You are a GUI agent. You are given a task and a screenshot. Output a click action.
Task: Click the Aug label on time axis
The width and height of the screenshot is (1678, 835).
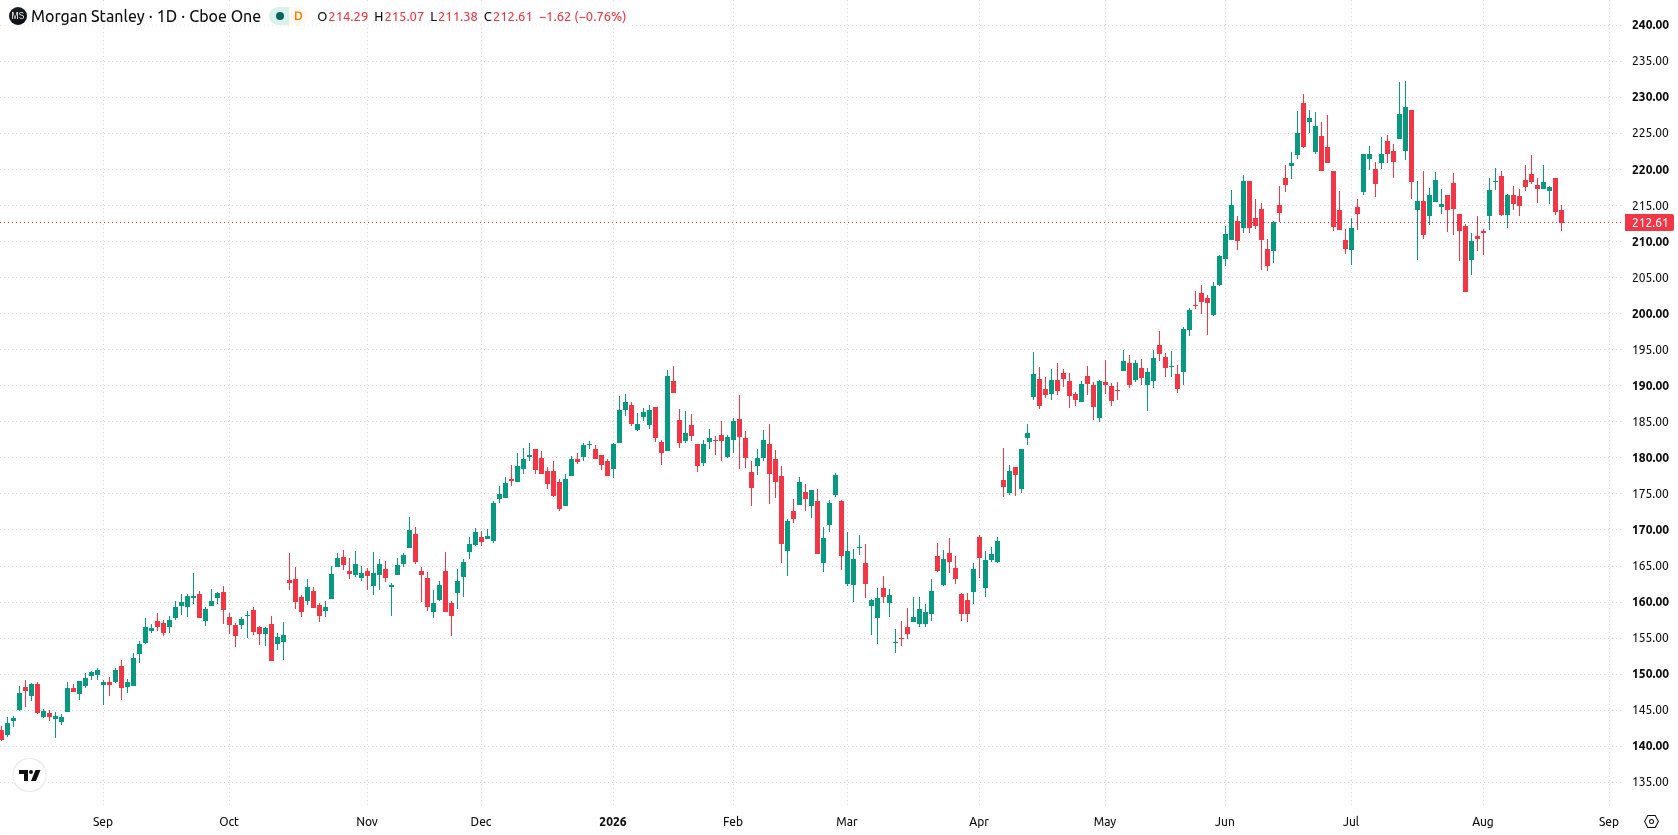click(1483, 822)
